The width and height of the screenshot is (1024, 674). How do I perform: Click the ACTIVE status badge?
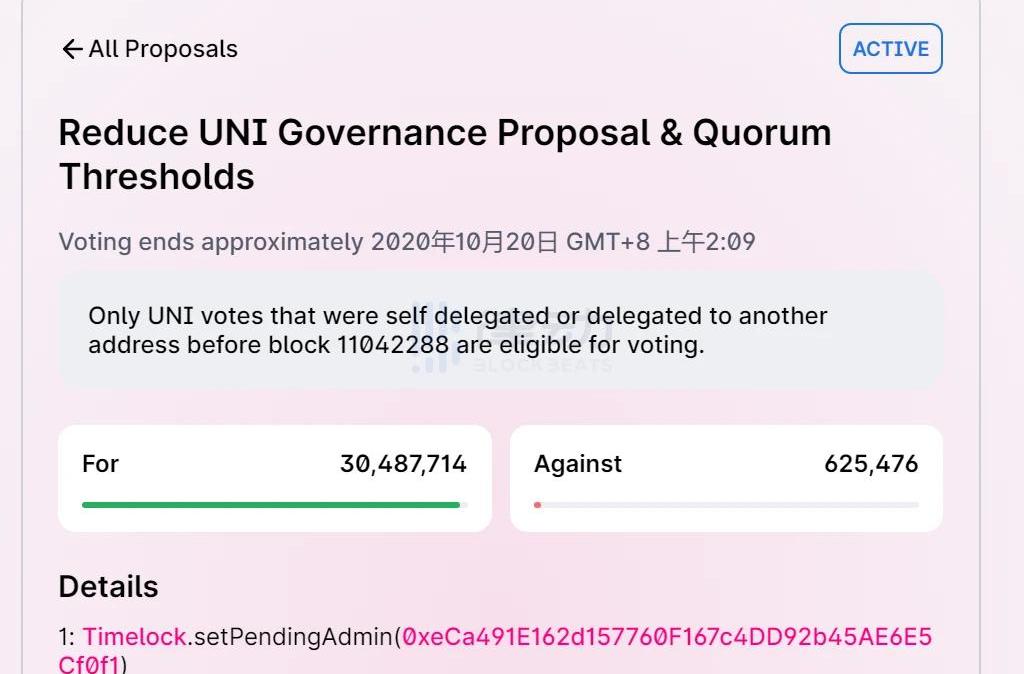(890, 49)
